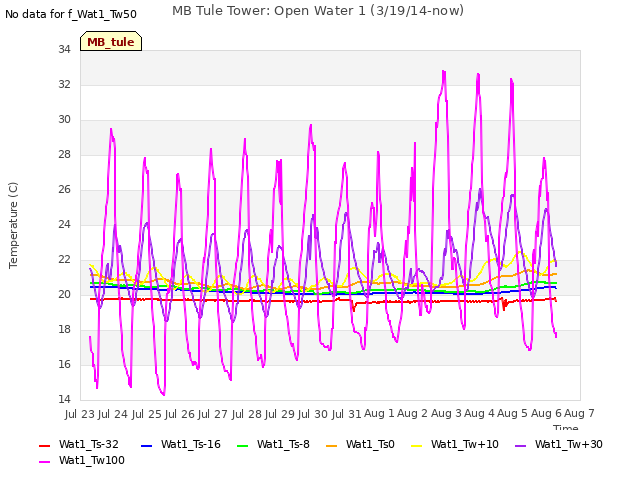Viewport: 640px width, 480px height.
Task: Click the 34 y-axis tick label
Action: (64, 49)
